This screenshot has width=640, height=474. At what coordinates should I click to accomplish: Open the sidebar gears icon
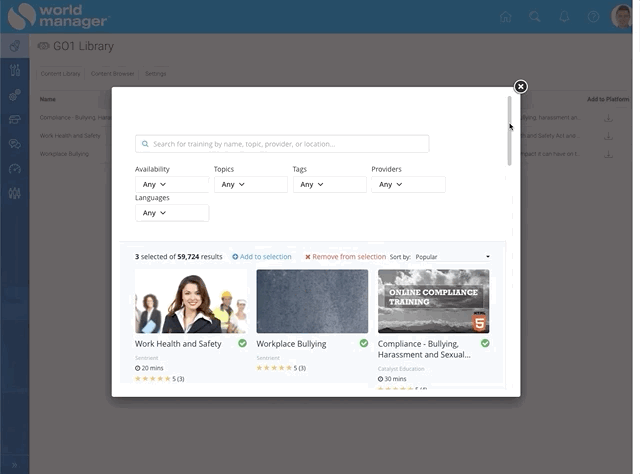[x=15, y=95]
